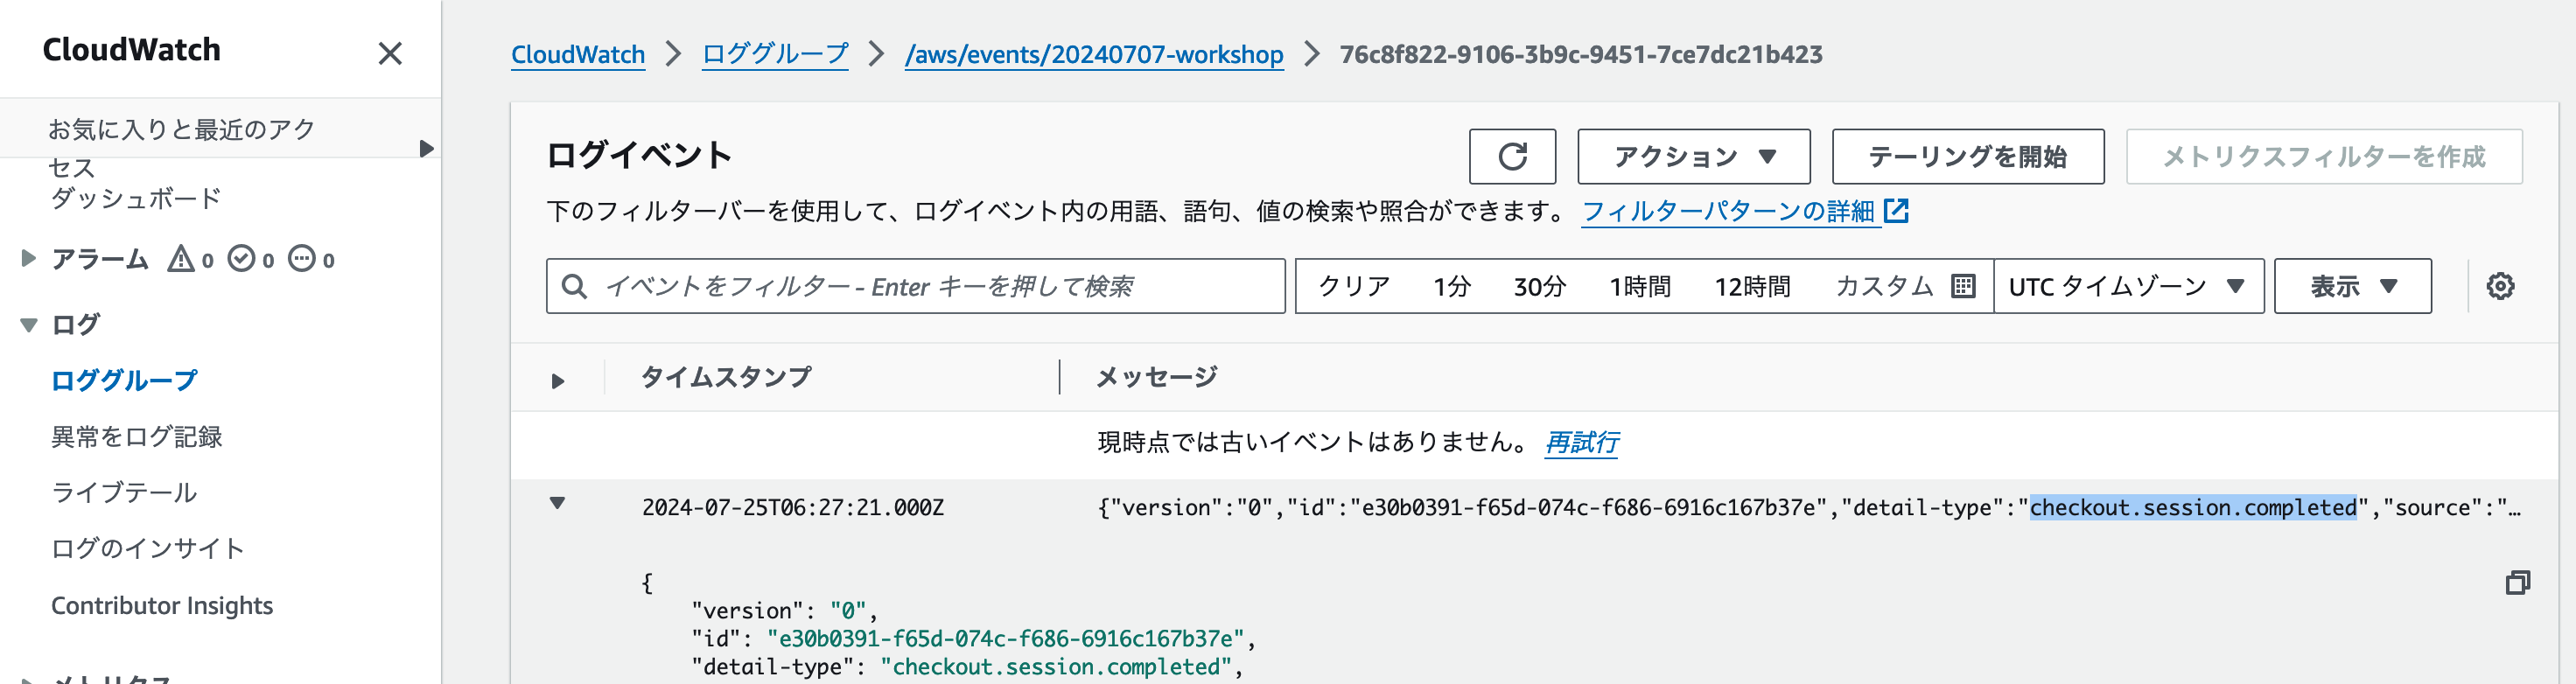The image size is (2576, 684).
Task: Refresh the log events list
Action: (x=1512, y=156)
